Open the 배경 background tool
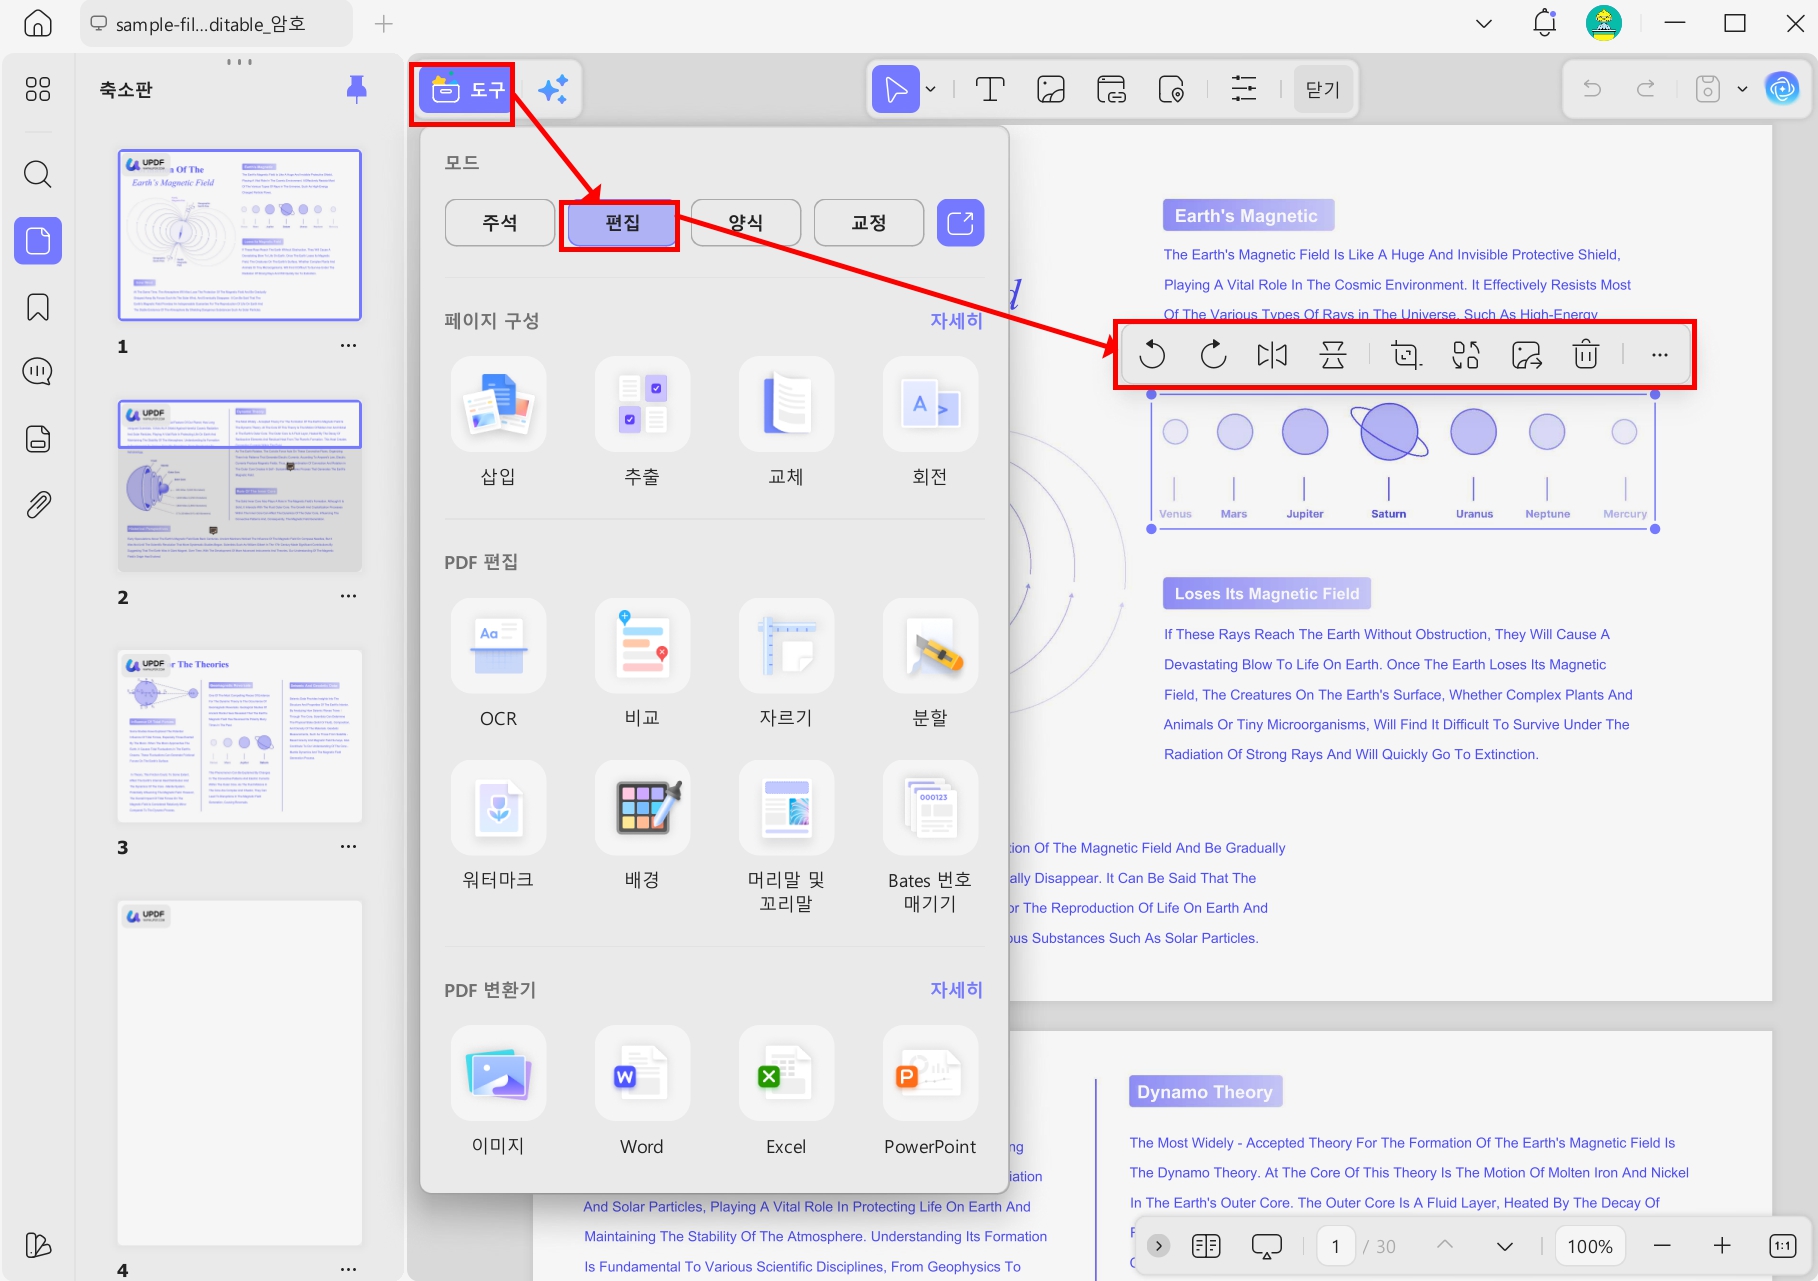This screenshot has width=1818, height=1281. tap(642, 808)
